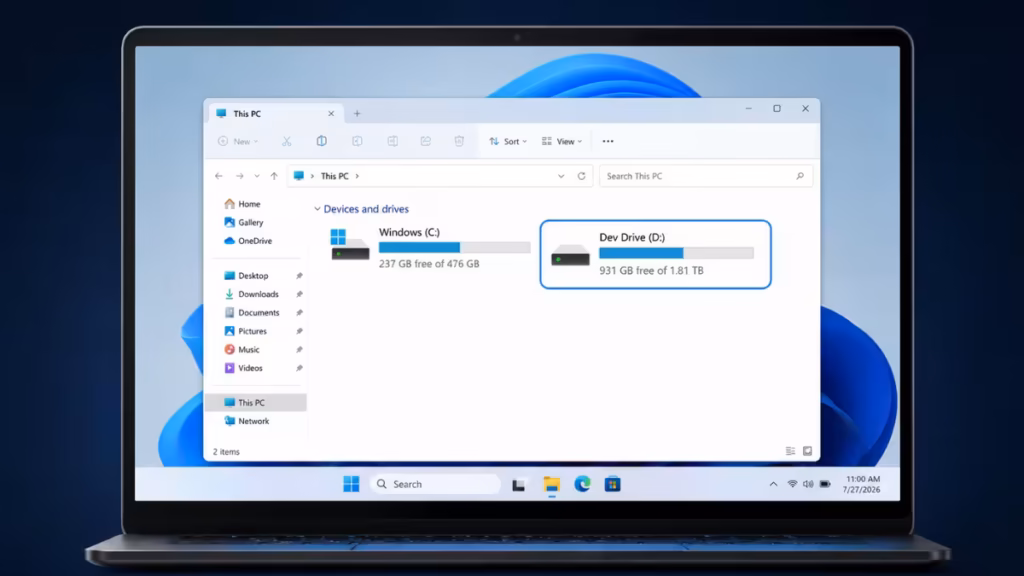Open the New dropdown menu
1024x576 pixels.
[x=238, y=141]
